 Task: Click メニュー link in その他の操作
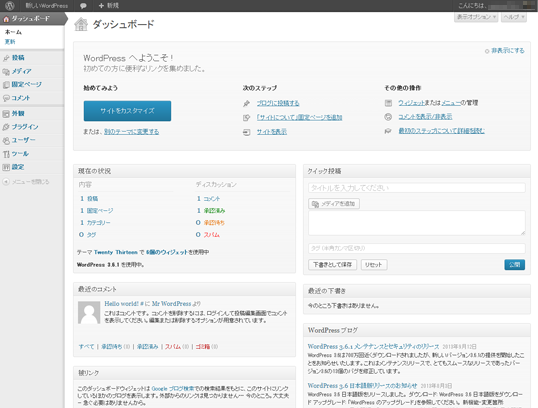tap(451, 103)
